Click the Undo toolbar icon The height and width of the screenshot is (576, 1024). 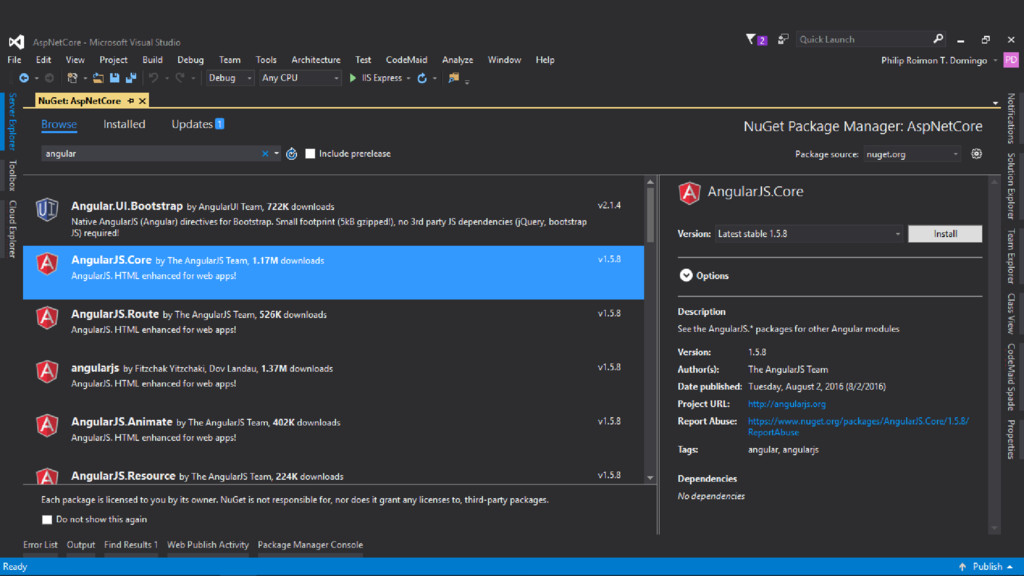(x=153, y=78)
